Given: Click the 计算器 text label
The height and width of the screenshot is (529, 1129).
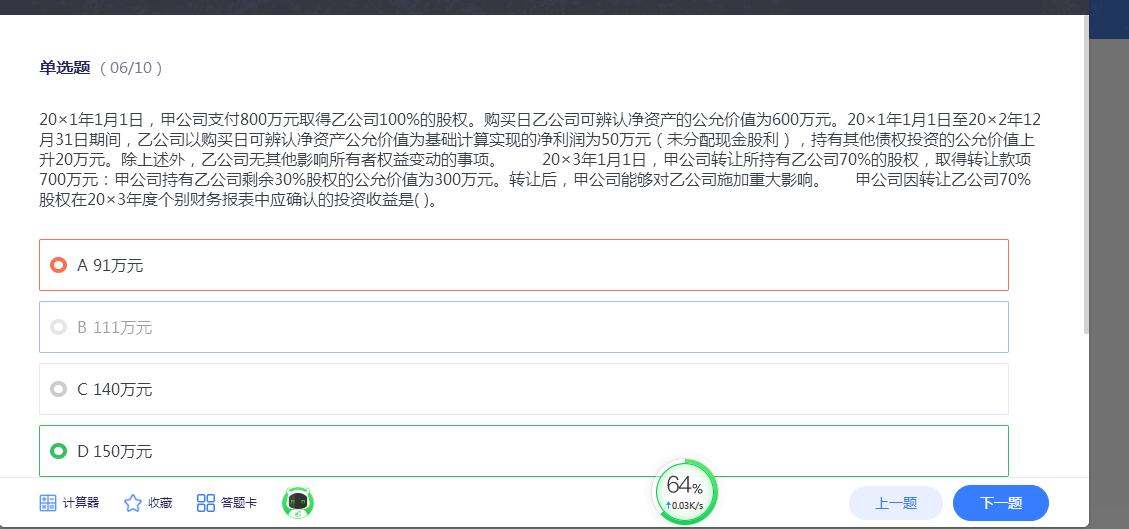Looking at the screenshot, I should (81, 503).
